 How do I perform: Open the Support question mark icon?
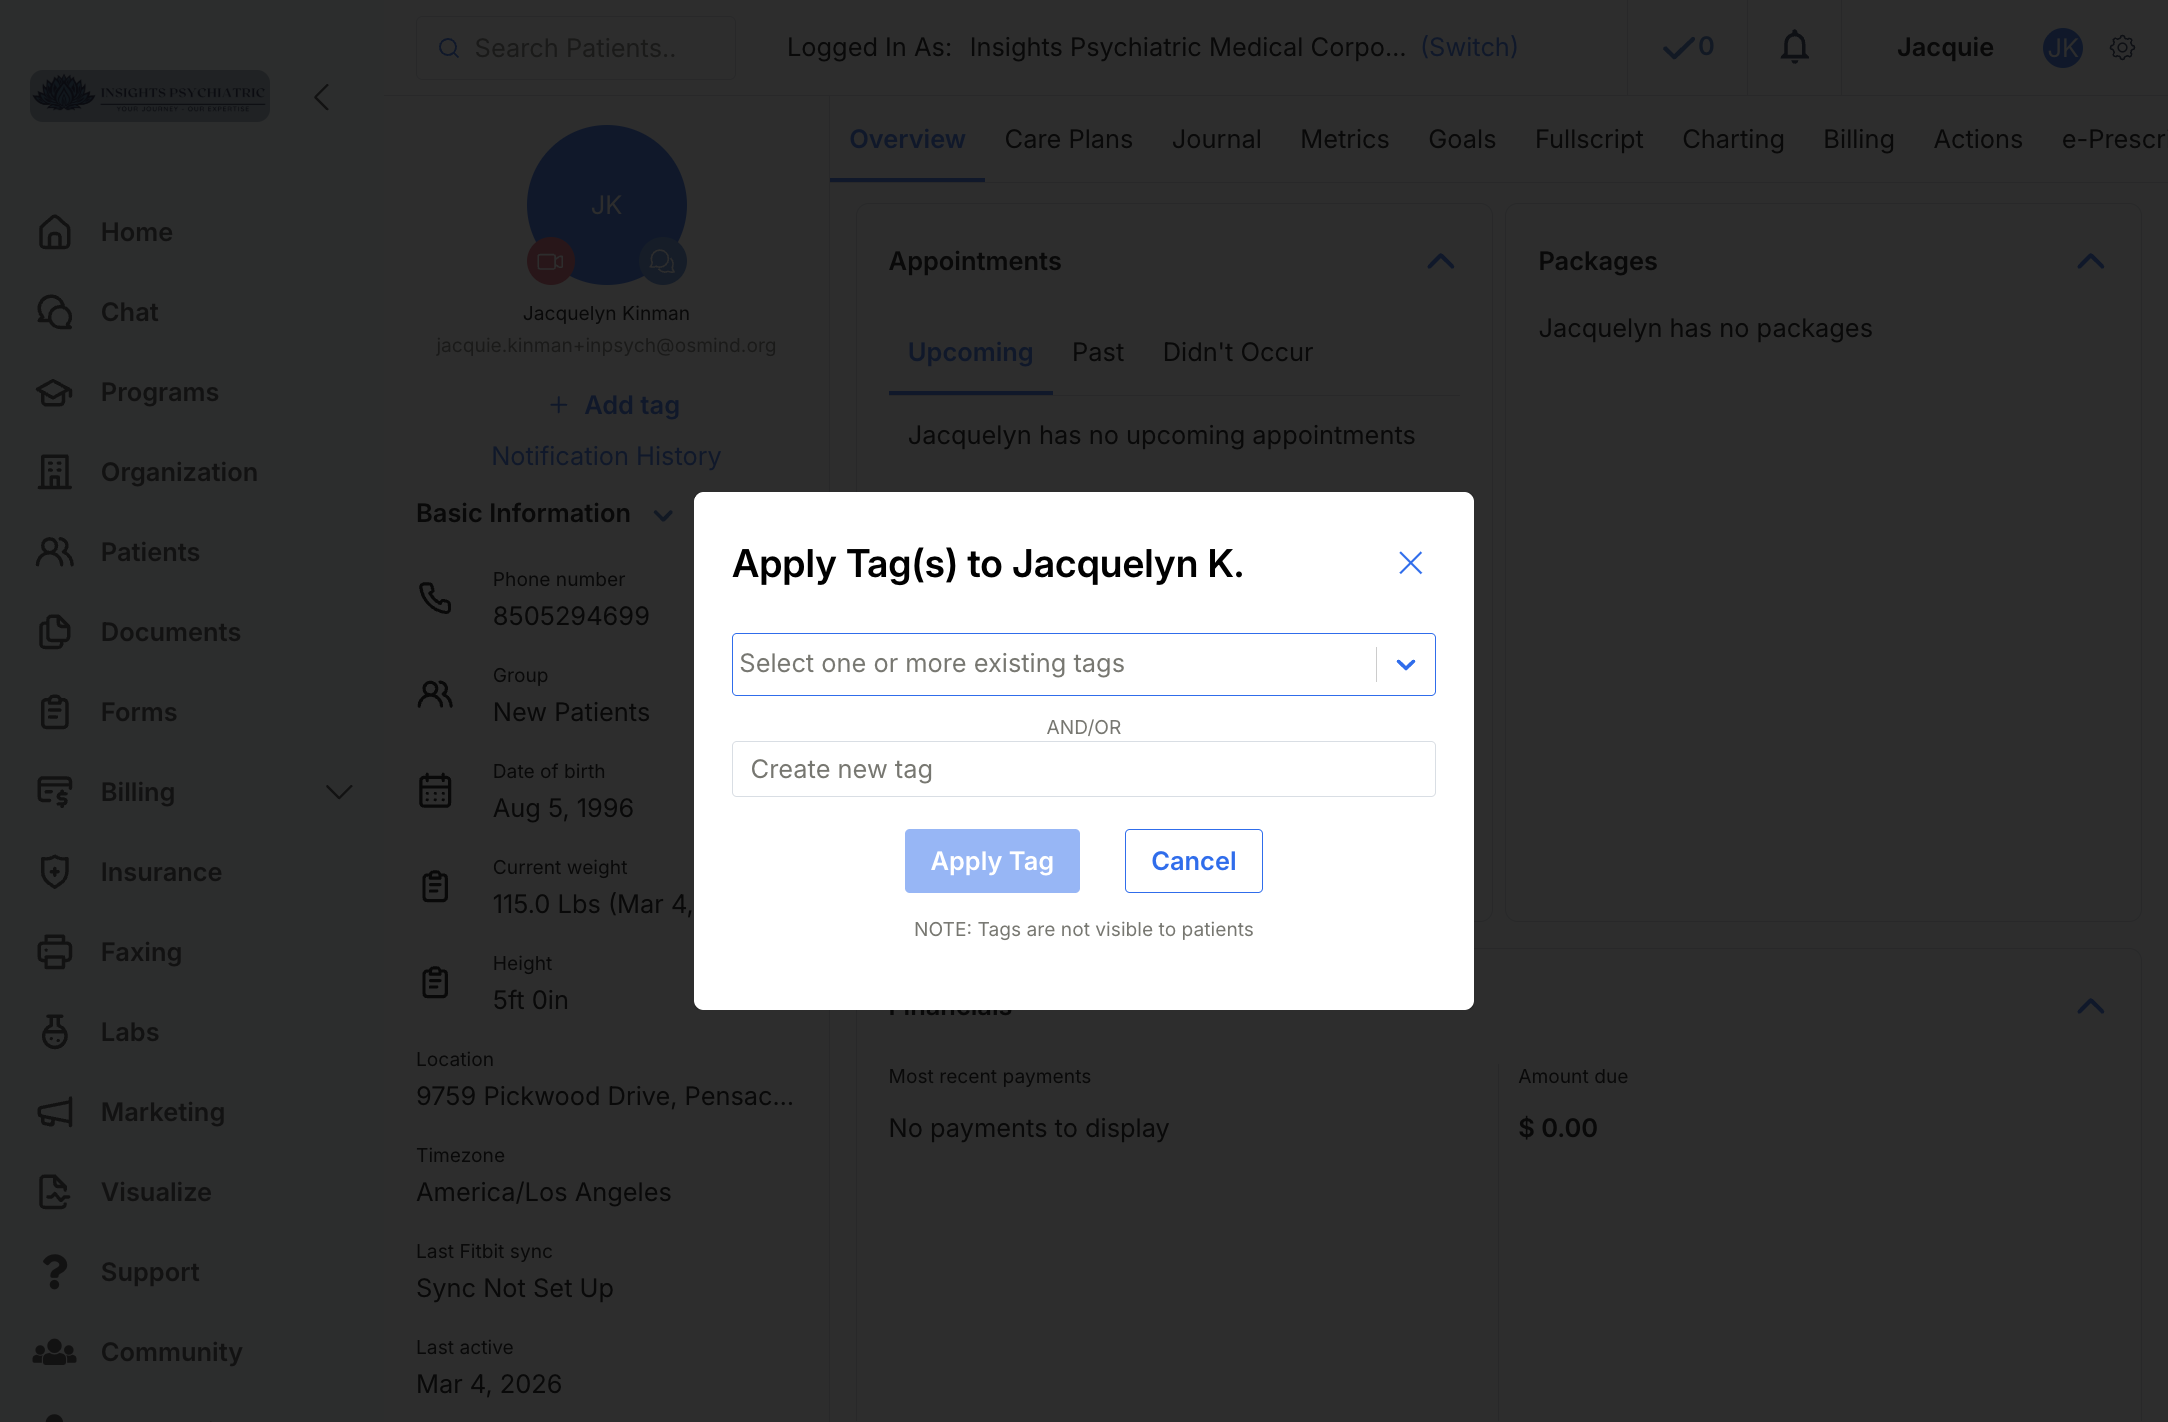(x=55, y=1272)
